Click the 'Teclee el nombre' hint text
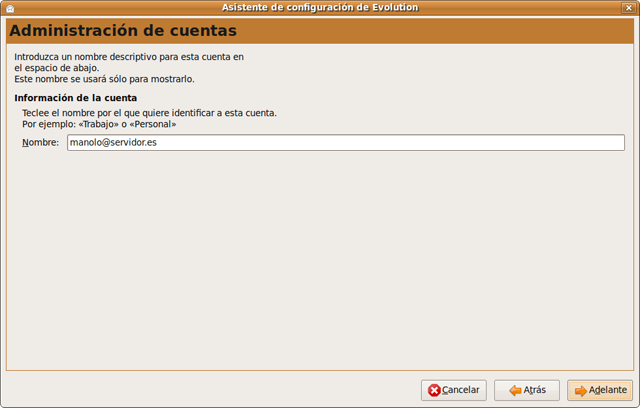 149,113
